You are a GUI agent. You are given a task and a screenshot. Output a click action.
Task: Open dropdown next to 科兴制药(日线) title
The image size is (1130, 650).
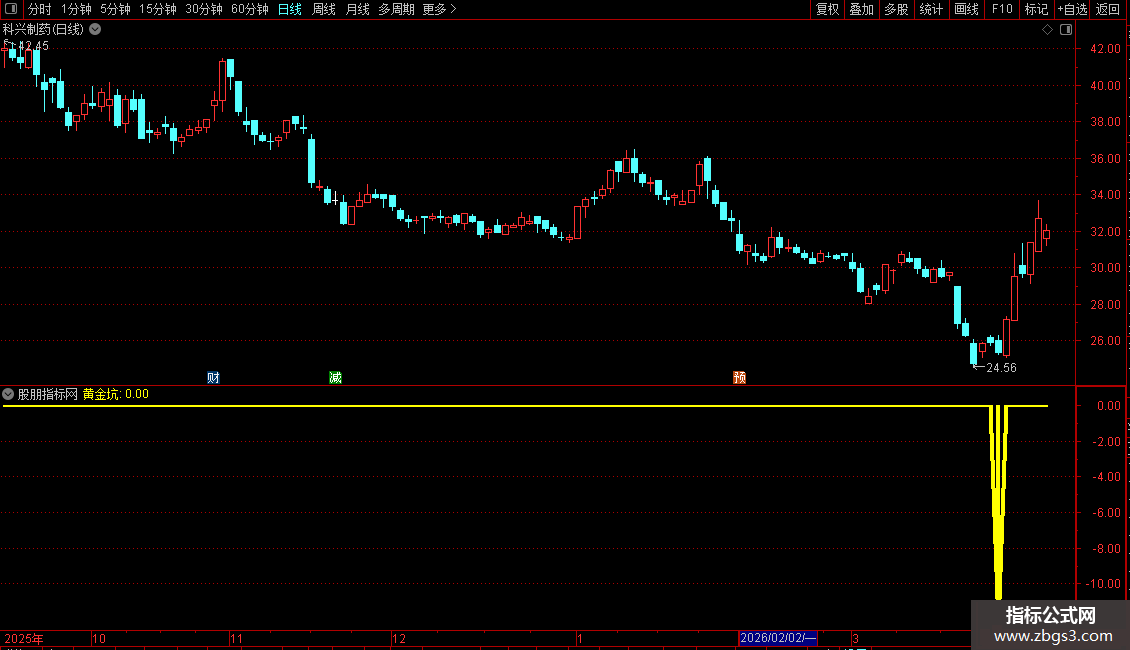pos(94,30)
